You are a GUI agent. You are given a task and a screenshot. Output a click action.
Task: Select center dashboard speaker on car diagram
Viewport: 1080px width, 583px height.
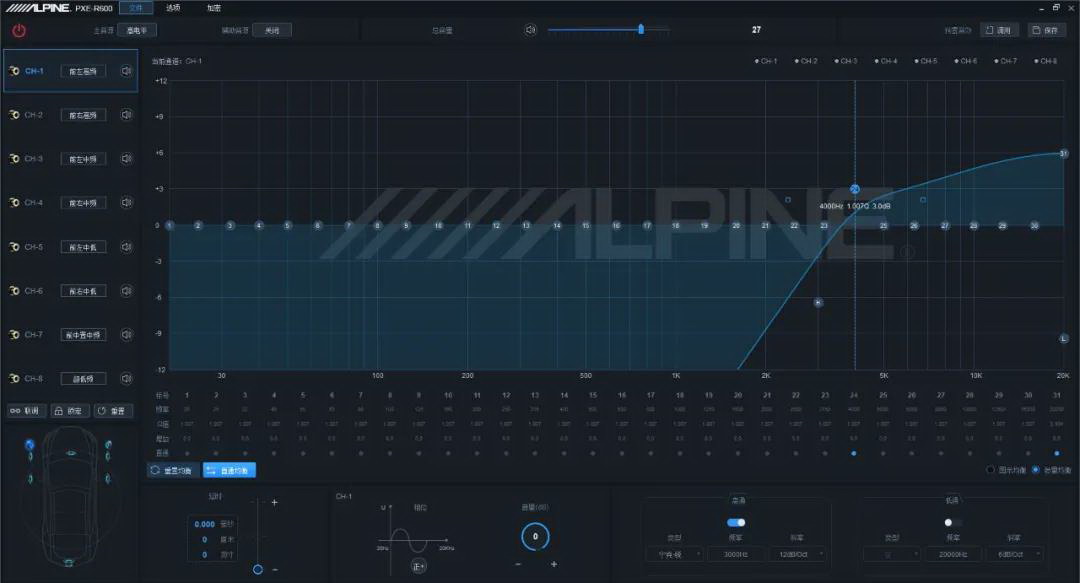coord(71,453)
